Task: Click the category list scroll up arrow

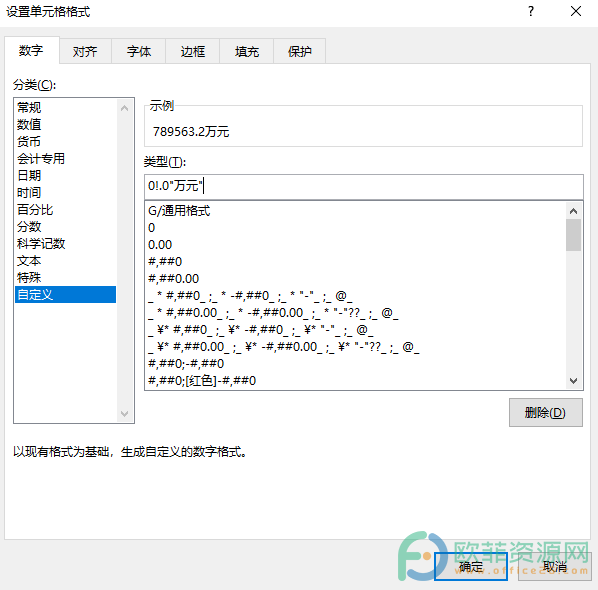Action: pos(124,108)
